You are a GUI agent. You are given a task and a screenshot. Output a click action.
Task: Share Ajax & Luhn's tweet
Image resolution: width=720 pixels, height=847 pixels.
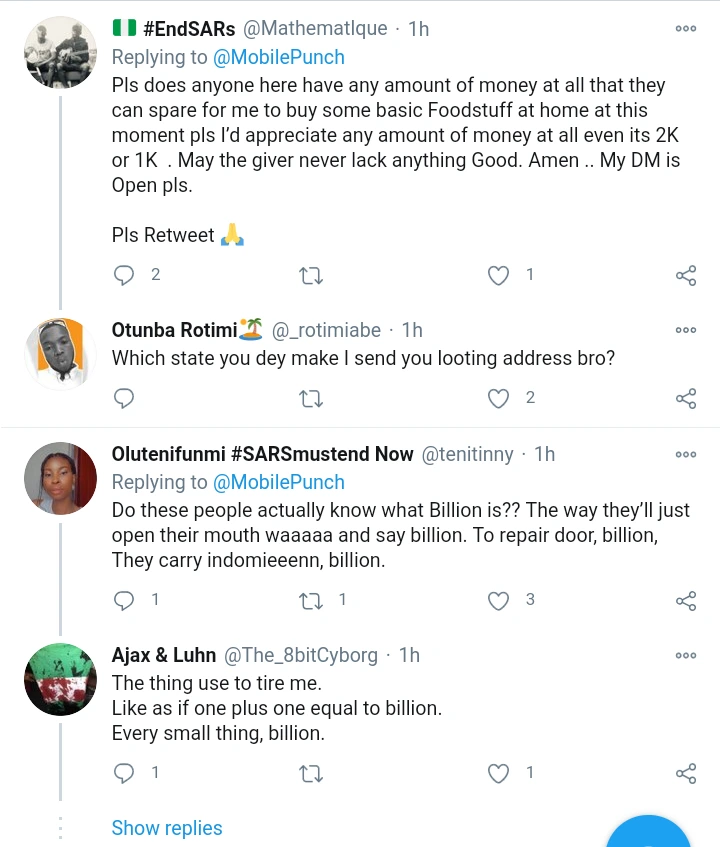point(686,773)
